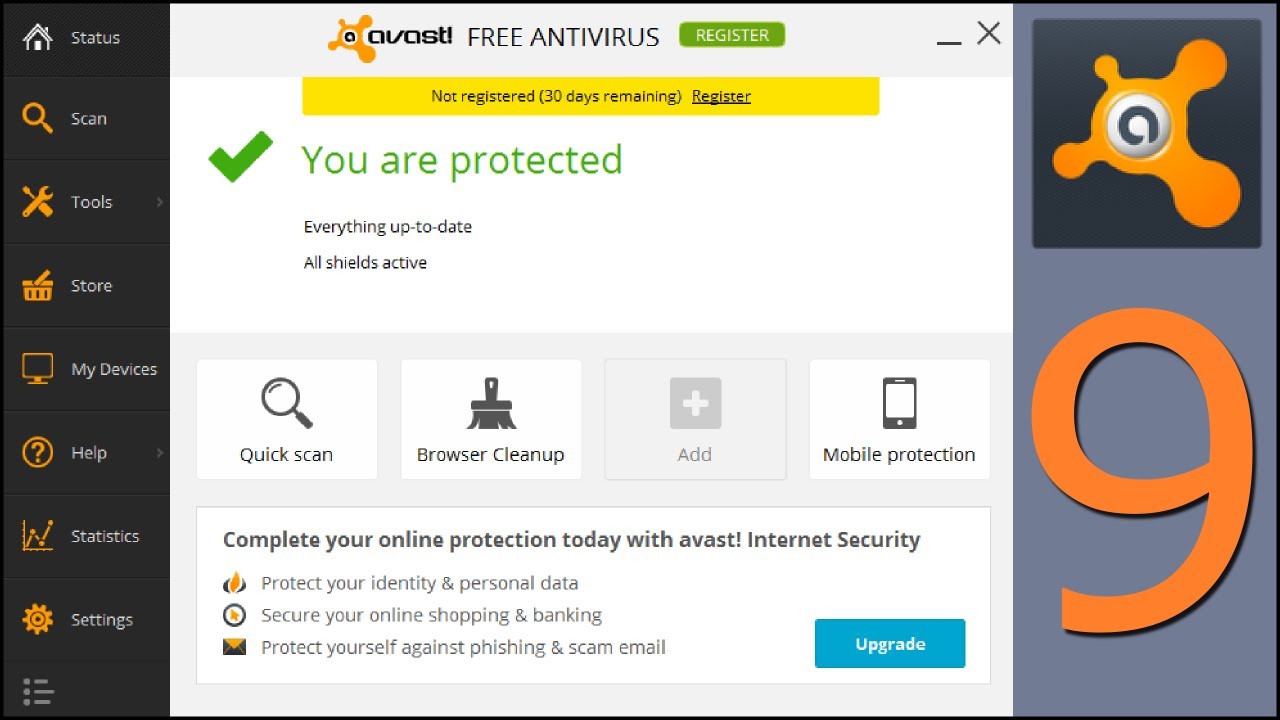Open the Mobile protection tile
This screenshot has width=1280, height=720.
tap(899, 420)
